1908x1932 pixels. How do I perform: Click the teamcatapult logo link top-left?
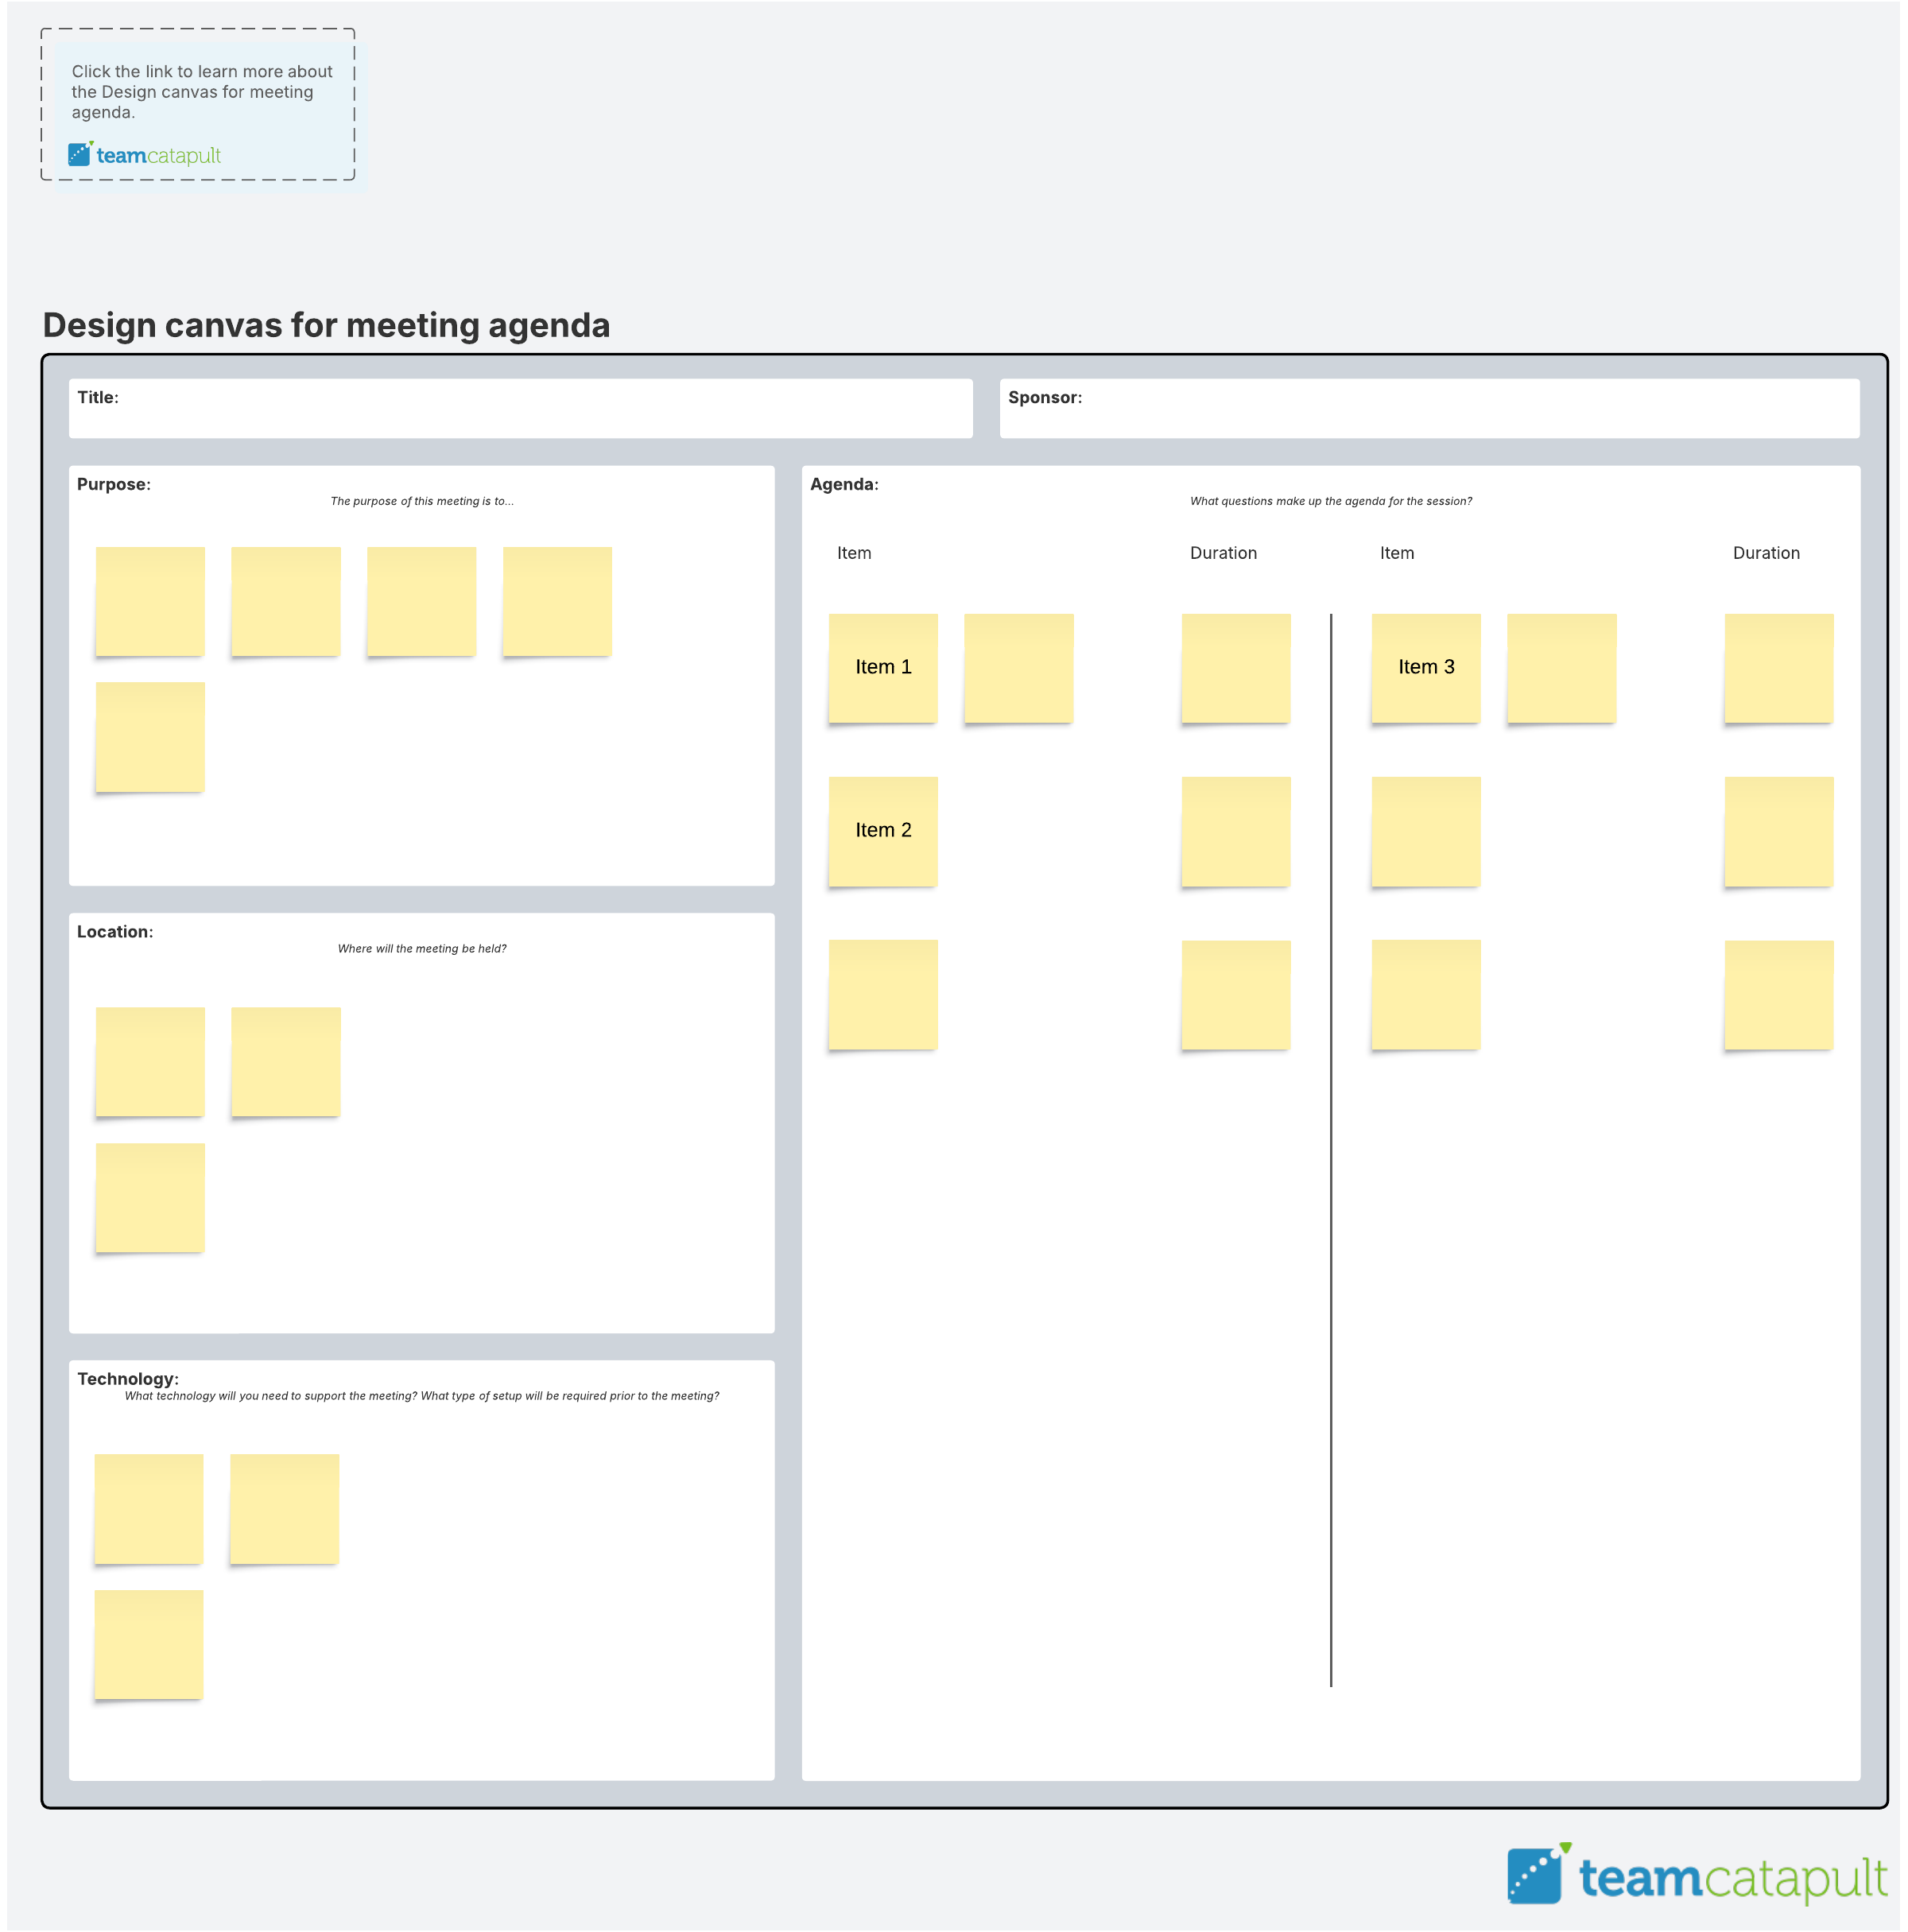pos(145,155)
